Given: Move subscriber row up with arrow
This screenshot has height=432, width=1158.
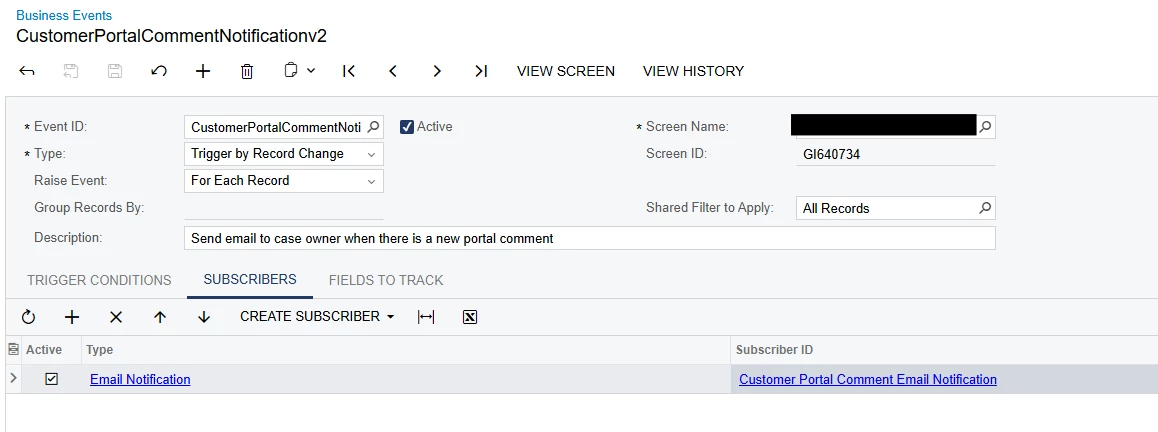Looking at the screenshot, I should tap(160, 317).
